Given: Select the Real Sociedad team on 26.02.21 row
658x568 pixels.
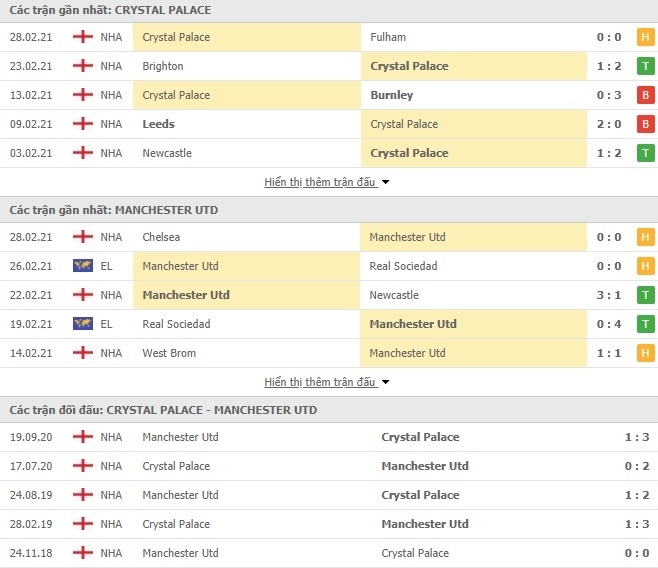Looking at the screenshot, I should click(403, 266).
